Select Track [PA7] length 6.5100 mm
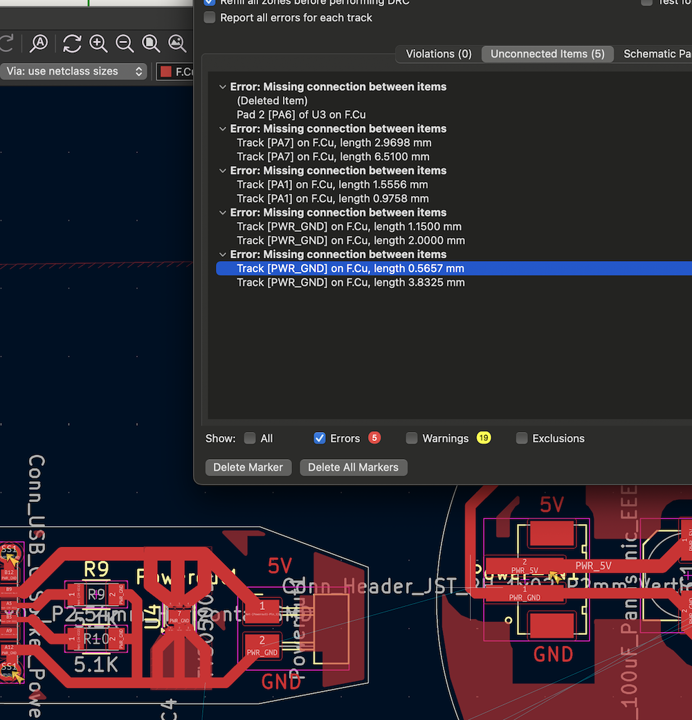This screenshot has height=720, width=692. click(x=333, y=157)
